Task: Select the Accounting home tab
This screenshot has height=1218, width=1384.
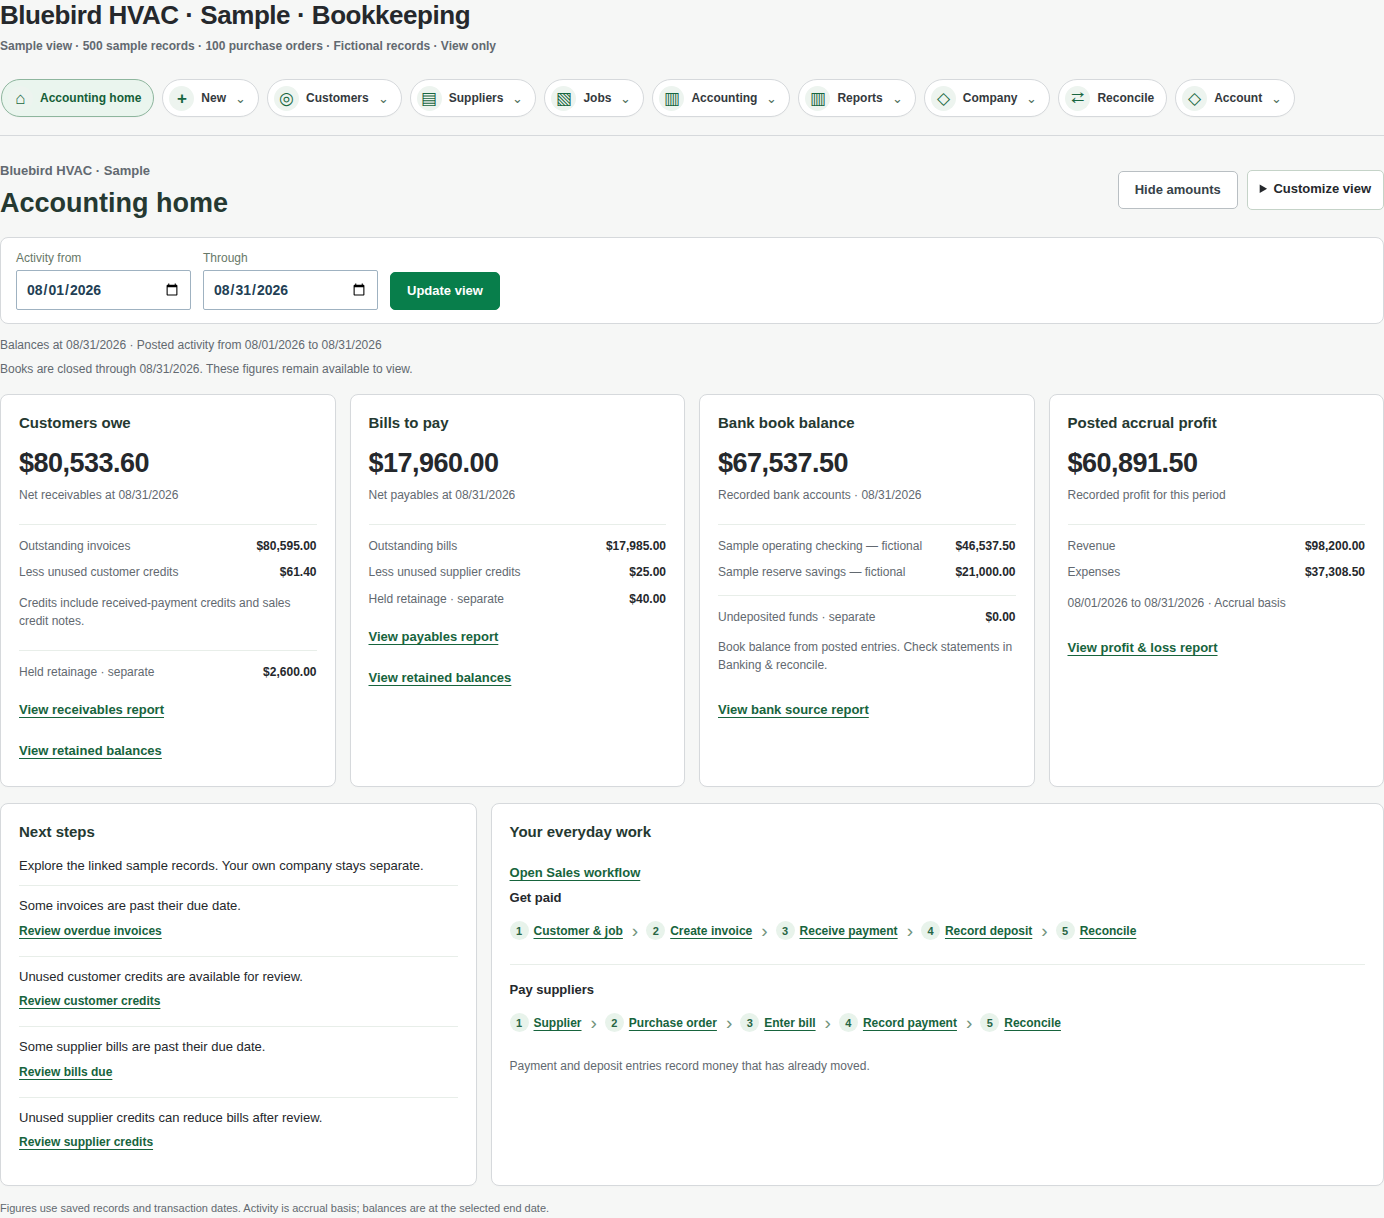Action: click(x=78, y=98)
